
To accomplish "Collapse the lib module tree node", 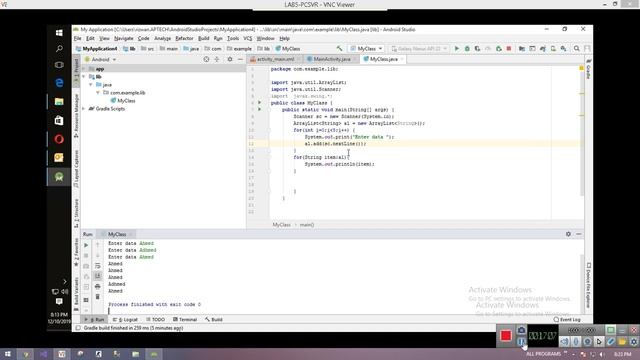I will point(84,77).
